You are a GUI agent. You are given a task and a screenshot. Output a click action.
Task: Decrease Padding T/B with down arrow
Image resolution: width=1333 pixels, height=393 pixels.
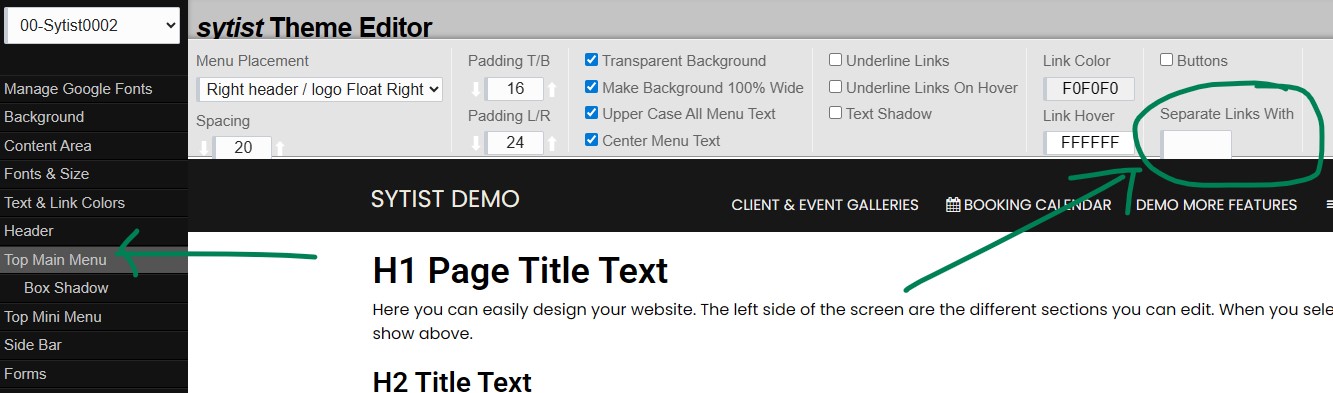click(x=477, y=90)
